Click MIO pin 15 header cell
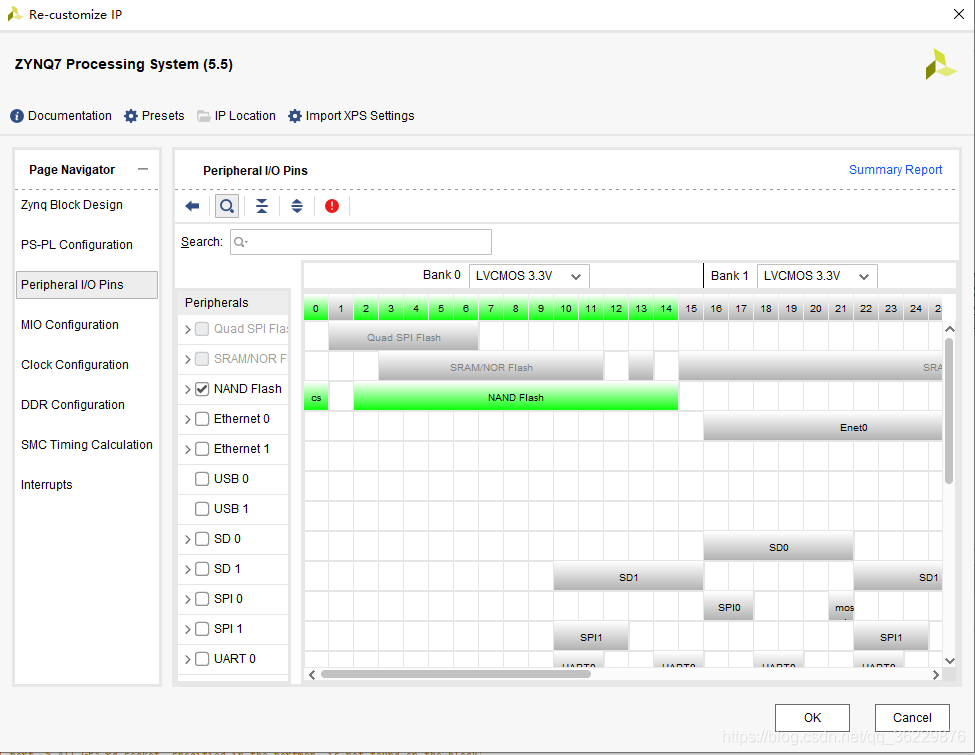Screen dimensions: 975x755 691,308
